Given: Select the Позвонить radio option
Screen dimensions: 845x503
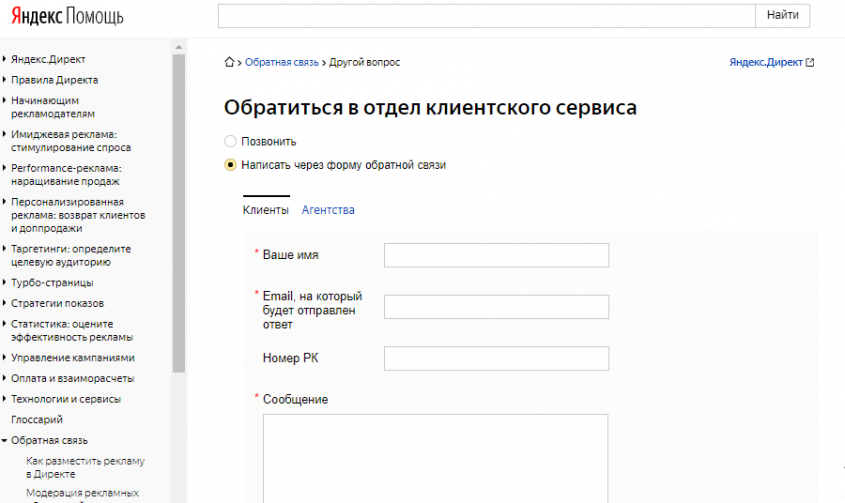Looking at the screenshot, I should [231, 142].
